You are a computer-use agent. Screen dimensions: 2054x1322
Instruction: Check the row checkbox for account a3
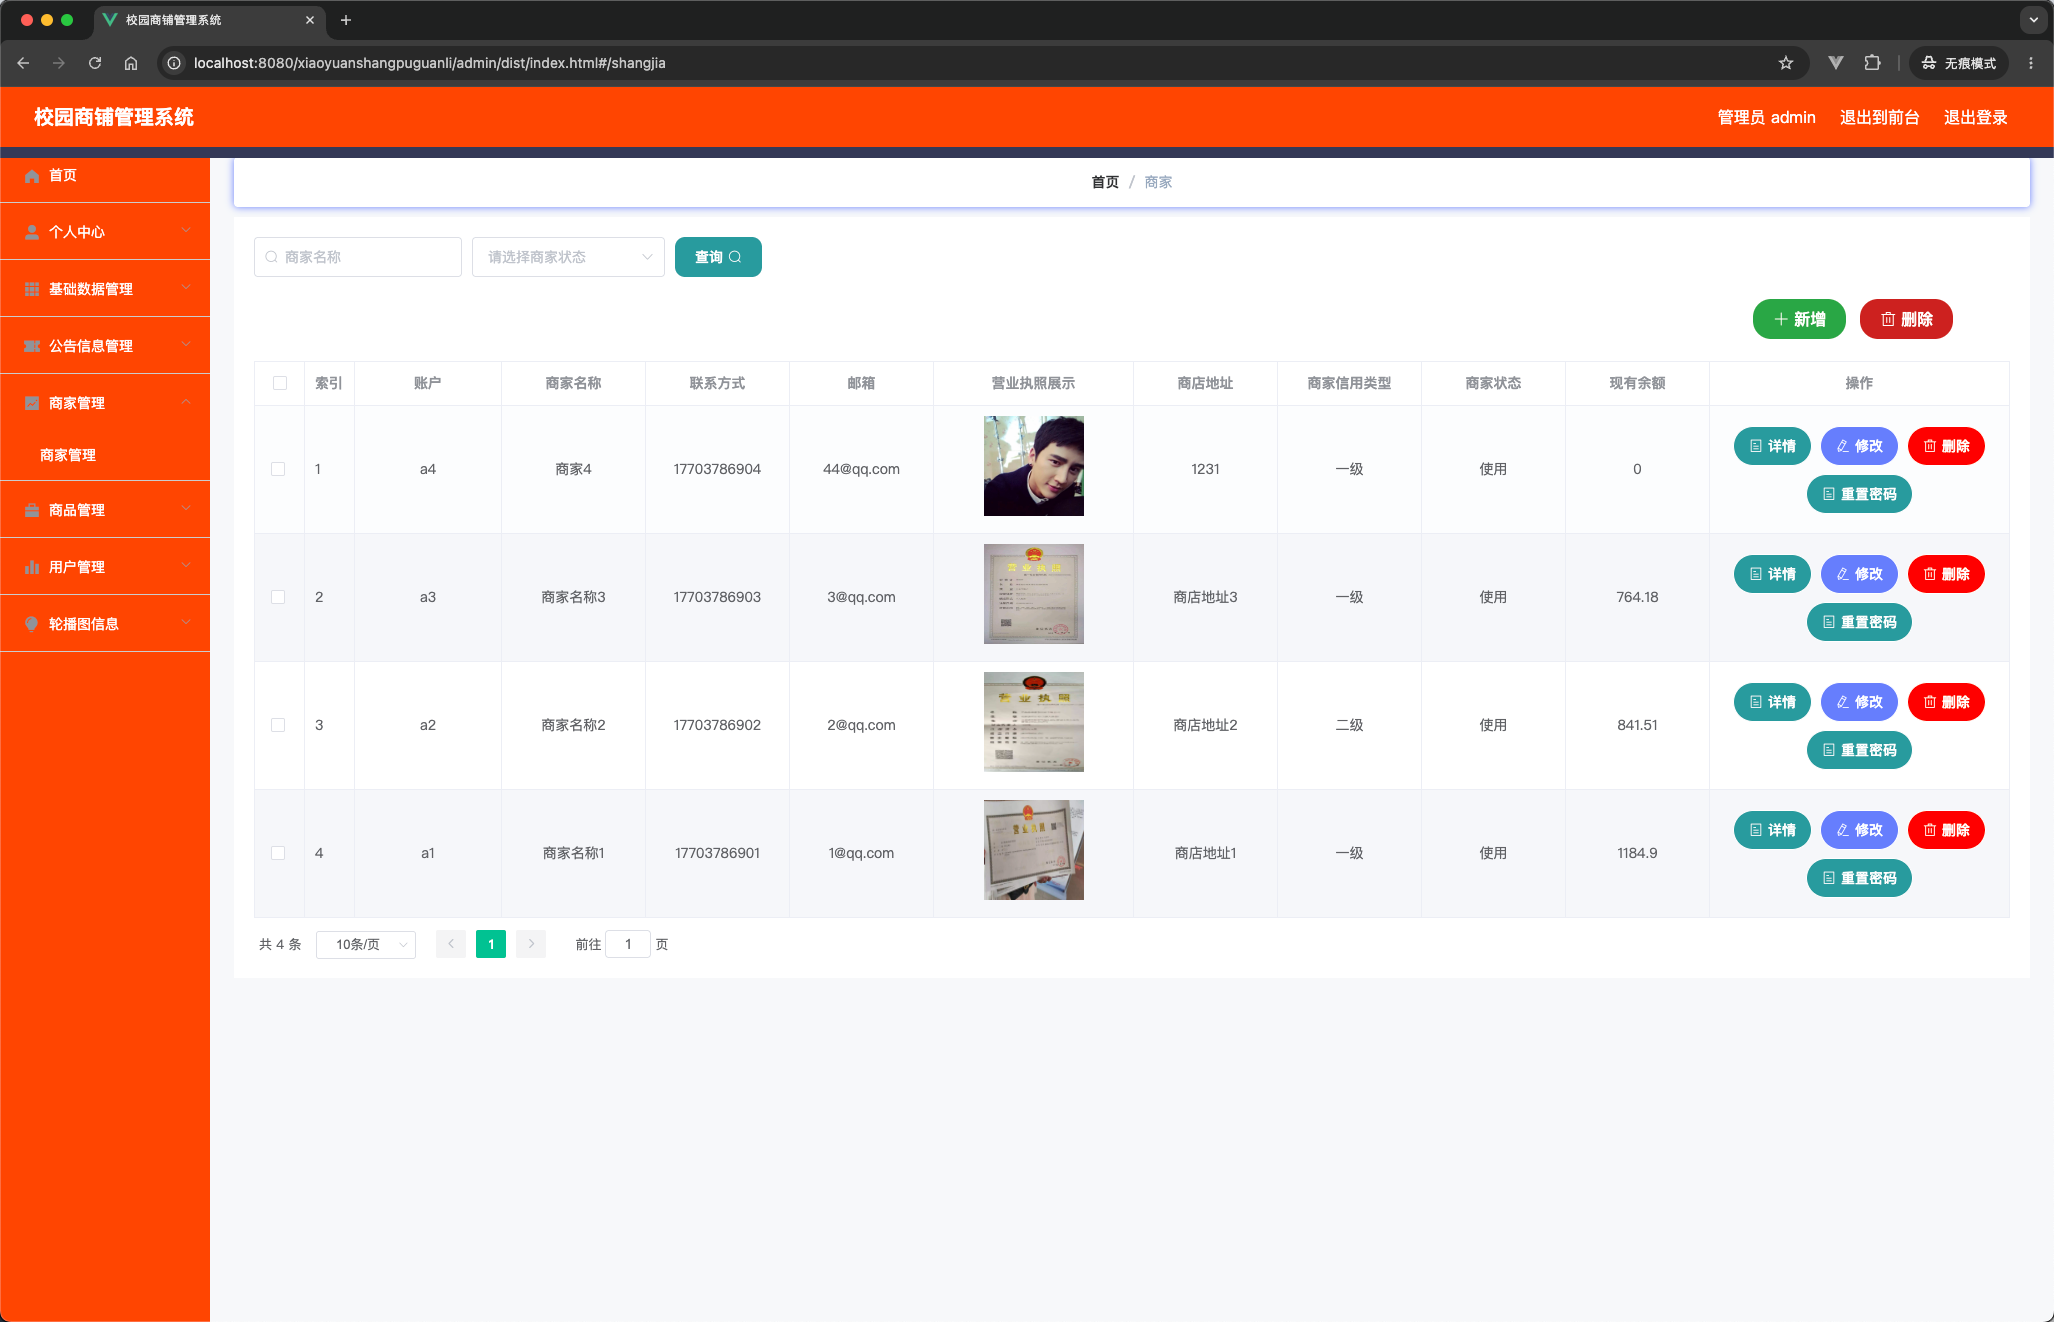pyautogui.click(x=278, y=597)
